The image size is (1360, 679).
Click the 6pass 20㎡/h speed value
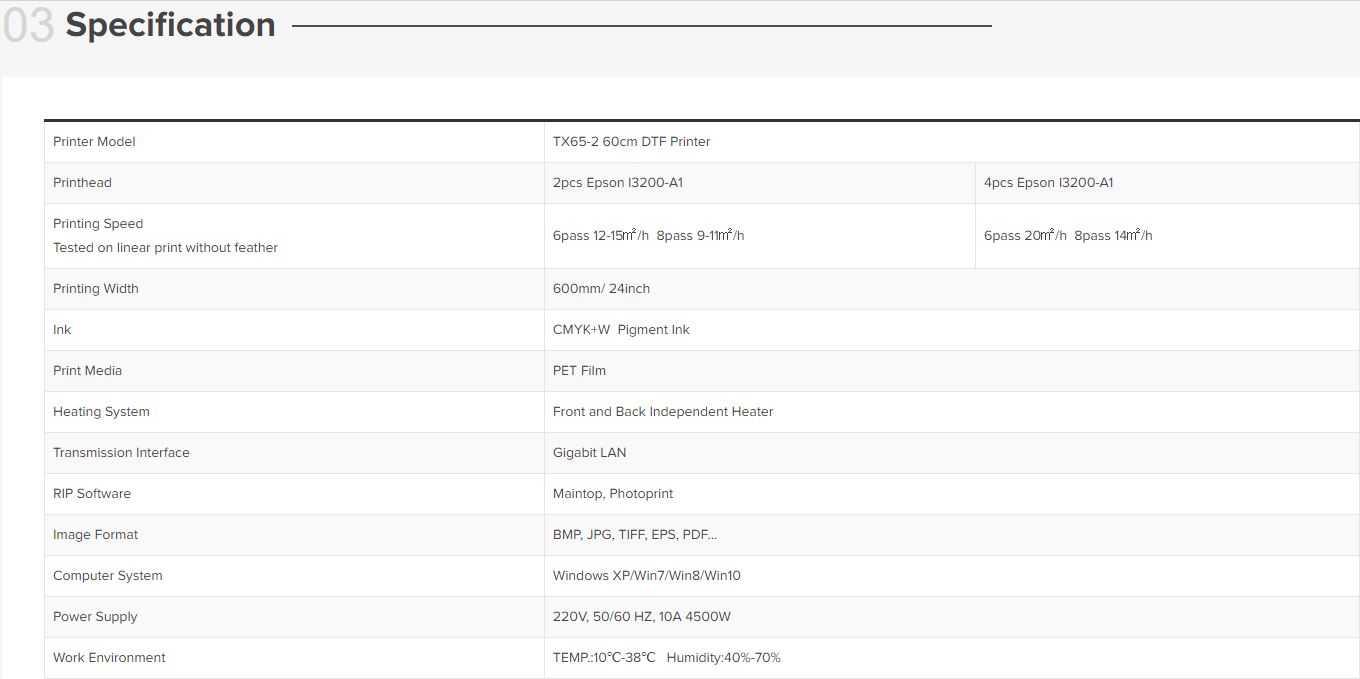pos(1025,236)
